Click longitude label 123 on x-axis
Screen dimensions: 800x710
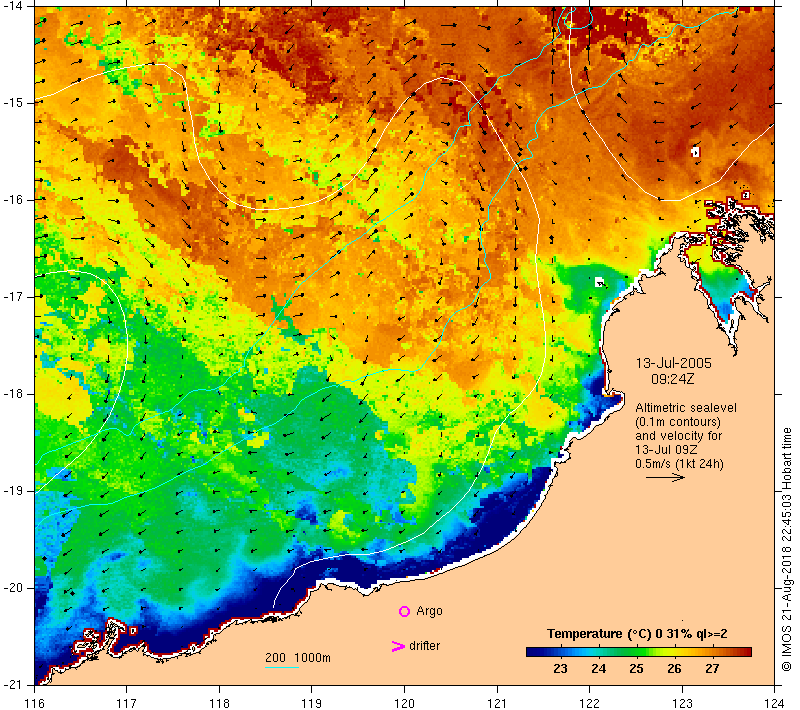[682, 703]
